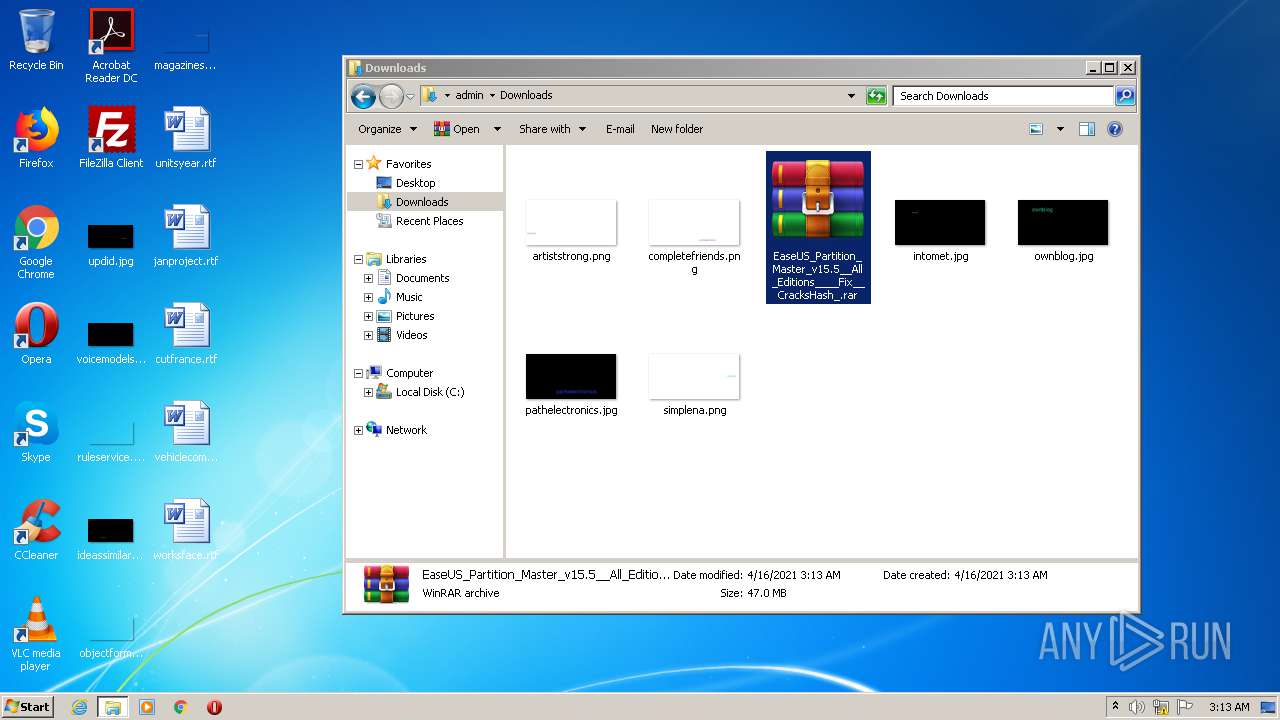Open Internet Explorer from taskbar
The image size is (1280, 720).
click(x=79, y=707)
